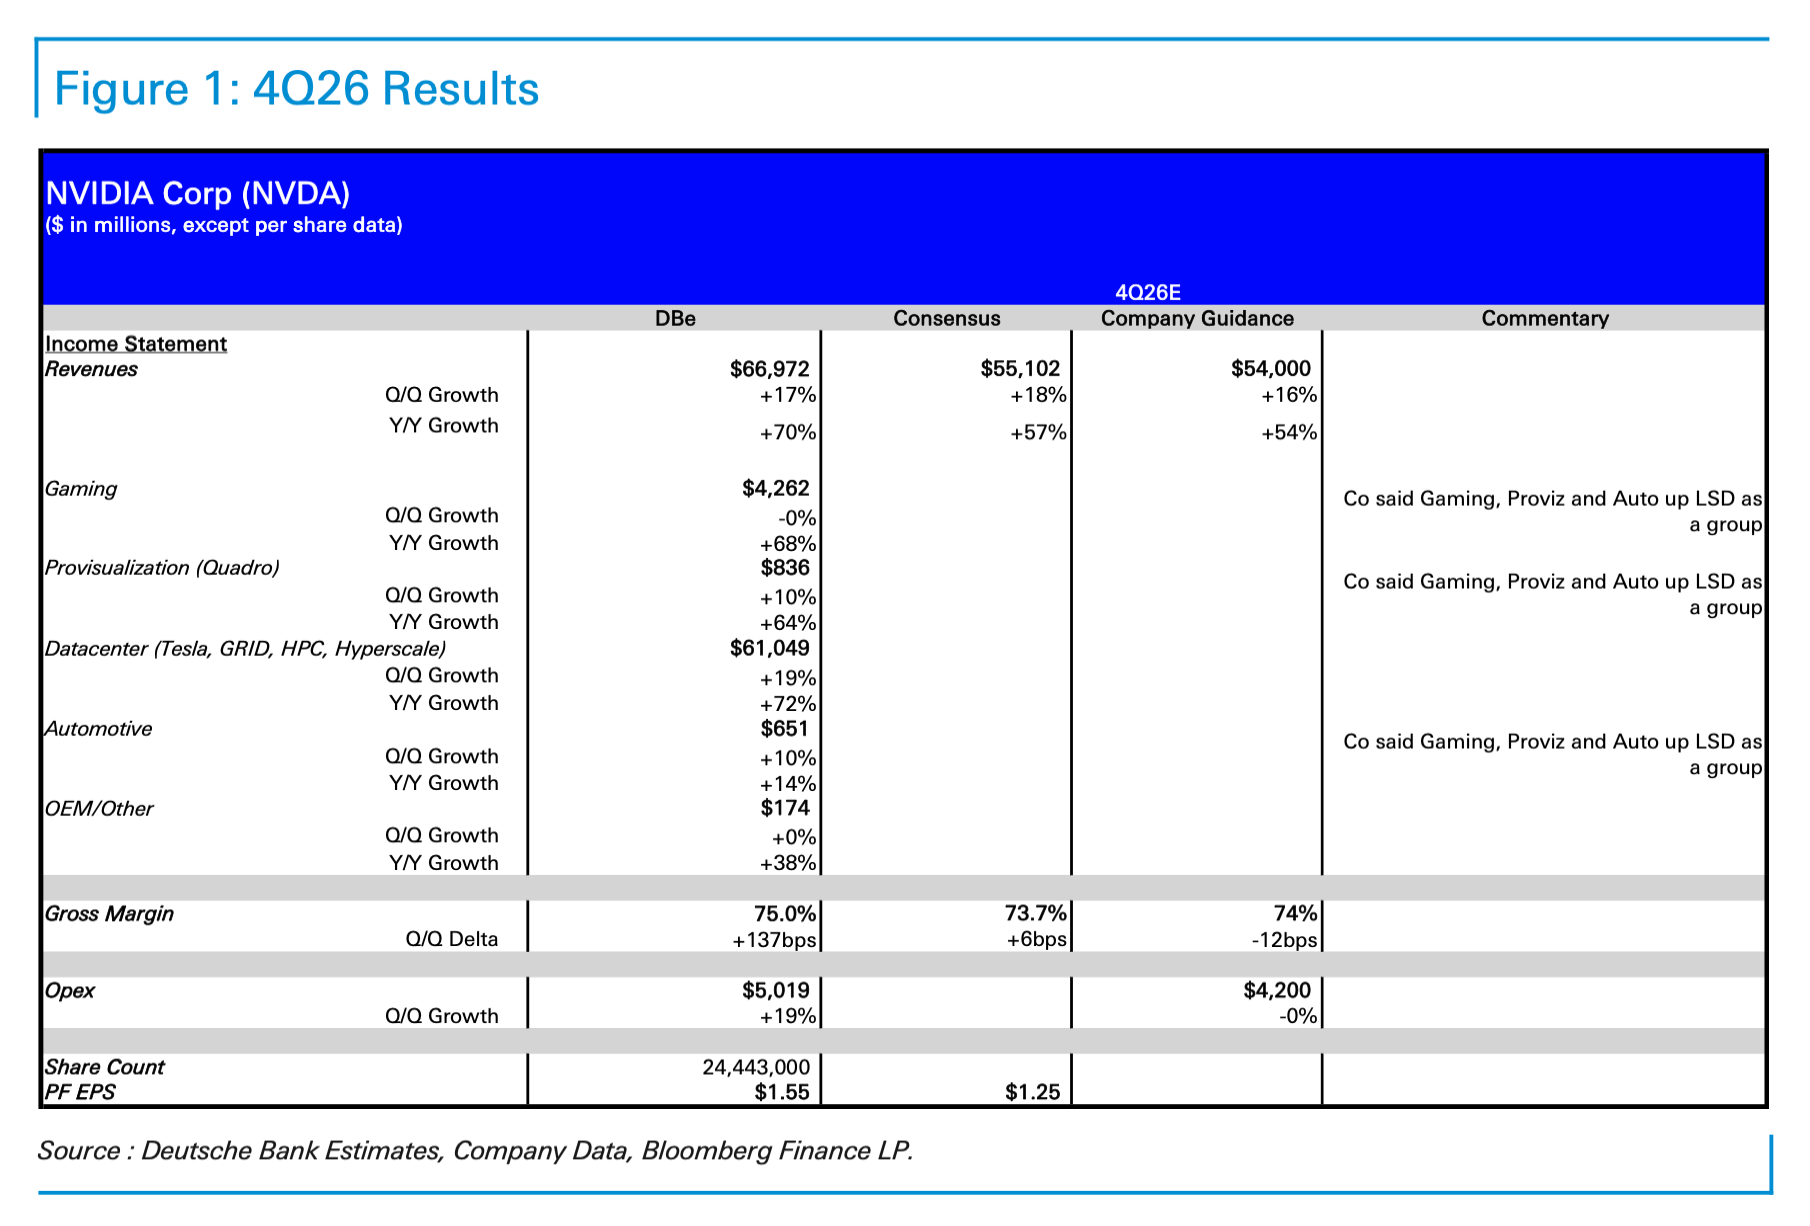Click the Deutsche Bank Estimates source line
The height and width of the screenshot is (1226, 1810).
coord(475,1151)
